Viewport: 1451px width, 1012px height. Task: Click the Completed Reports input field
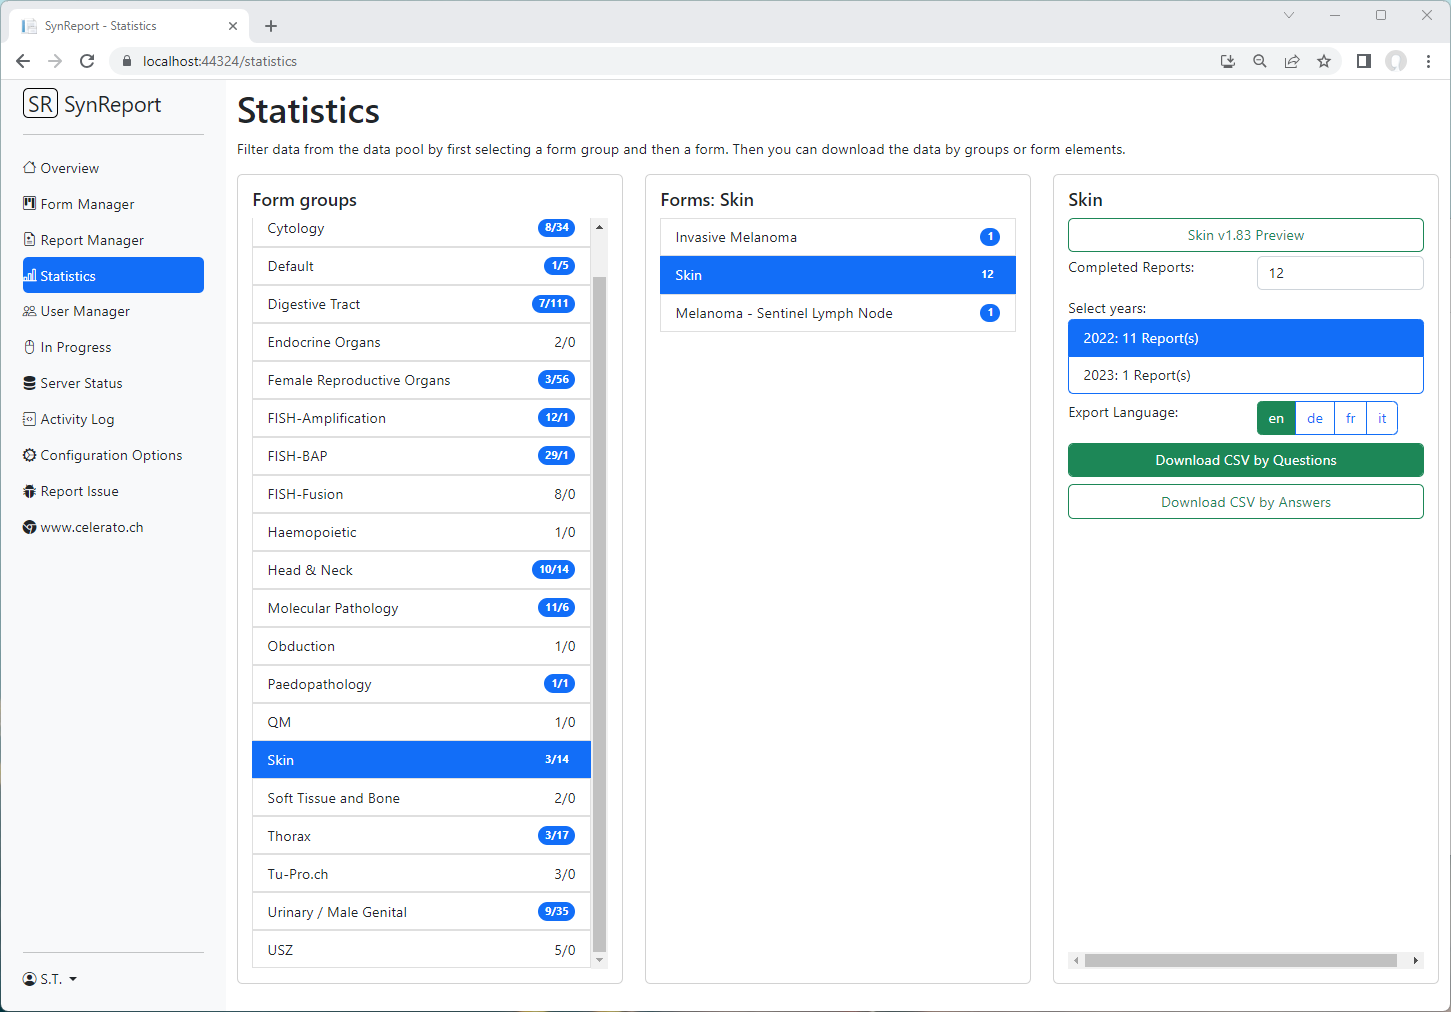1339,273
